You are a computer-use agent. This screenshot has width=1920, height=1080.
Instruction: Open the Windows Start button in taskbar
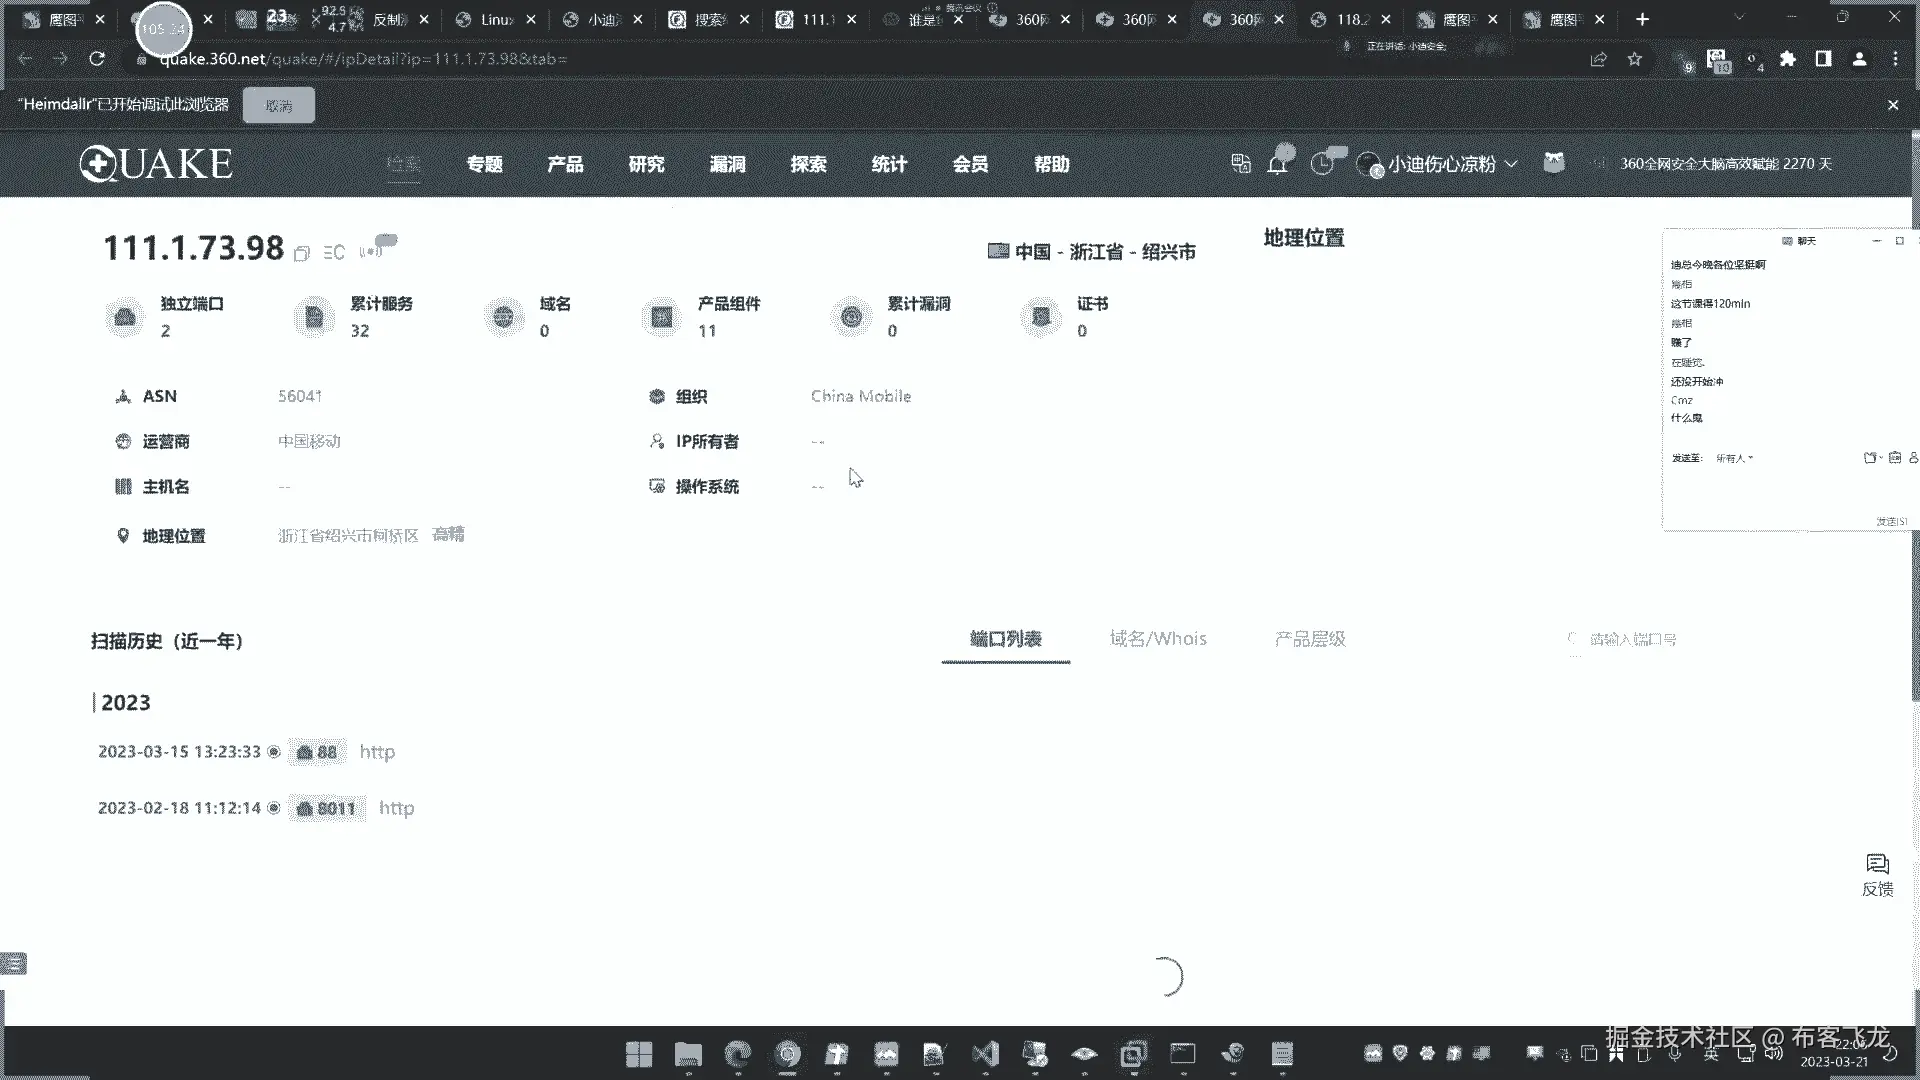tap(639, 1054)
